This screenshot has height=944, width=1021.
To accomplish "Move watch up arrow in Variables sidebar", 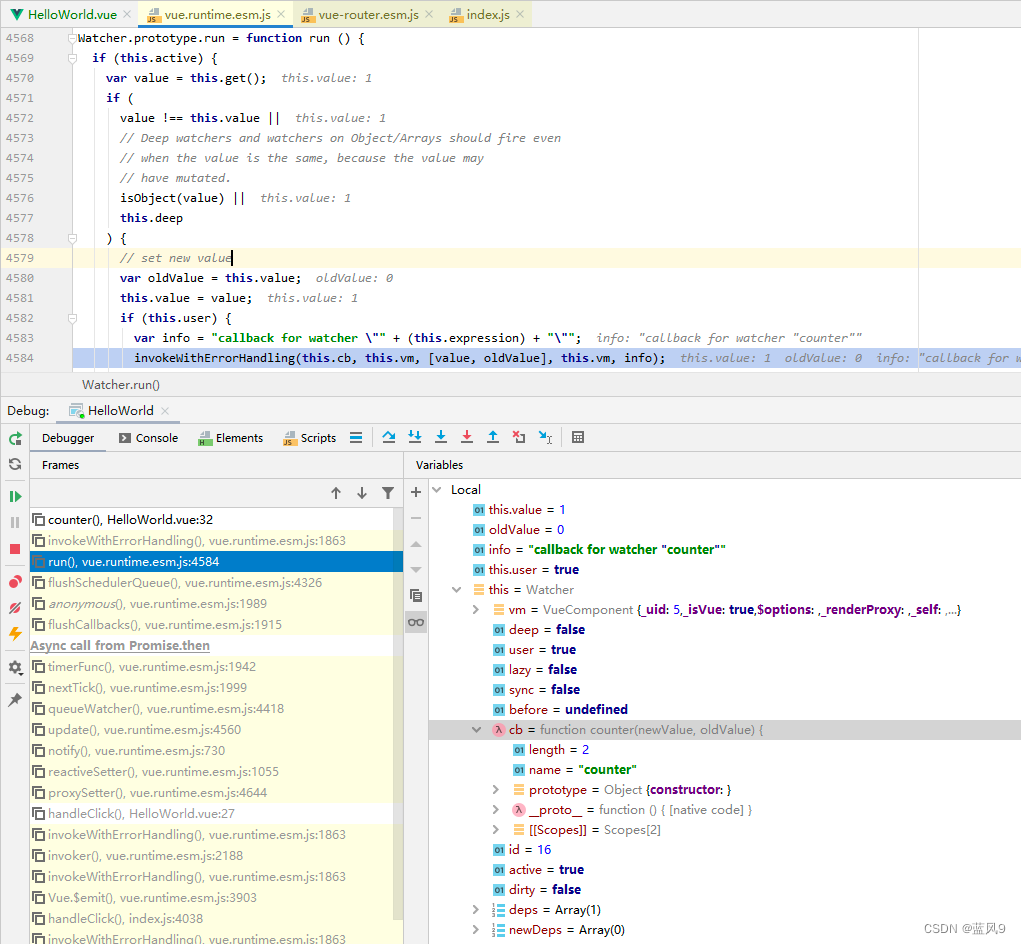I will click(416, 544).
